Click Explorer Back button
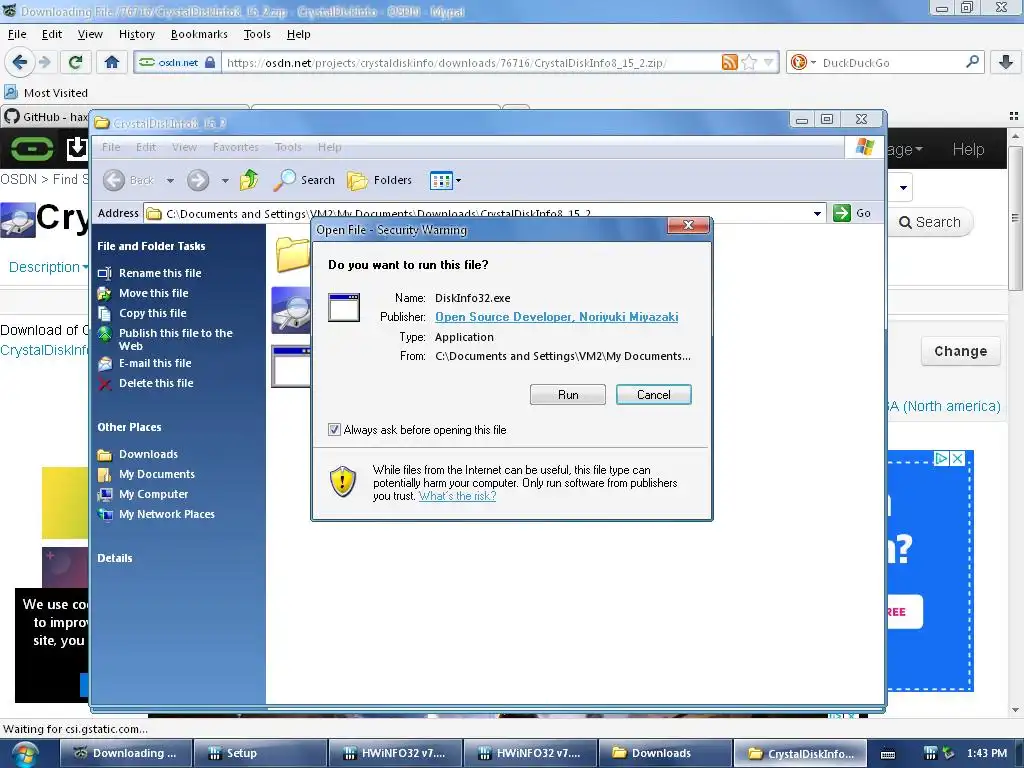This screenshot has width=1024, height=768. 129,180
